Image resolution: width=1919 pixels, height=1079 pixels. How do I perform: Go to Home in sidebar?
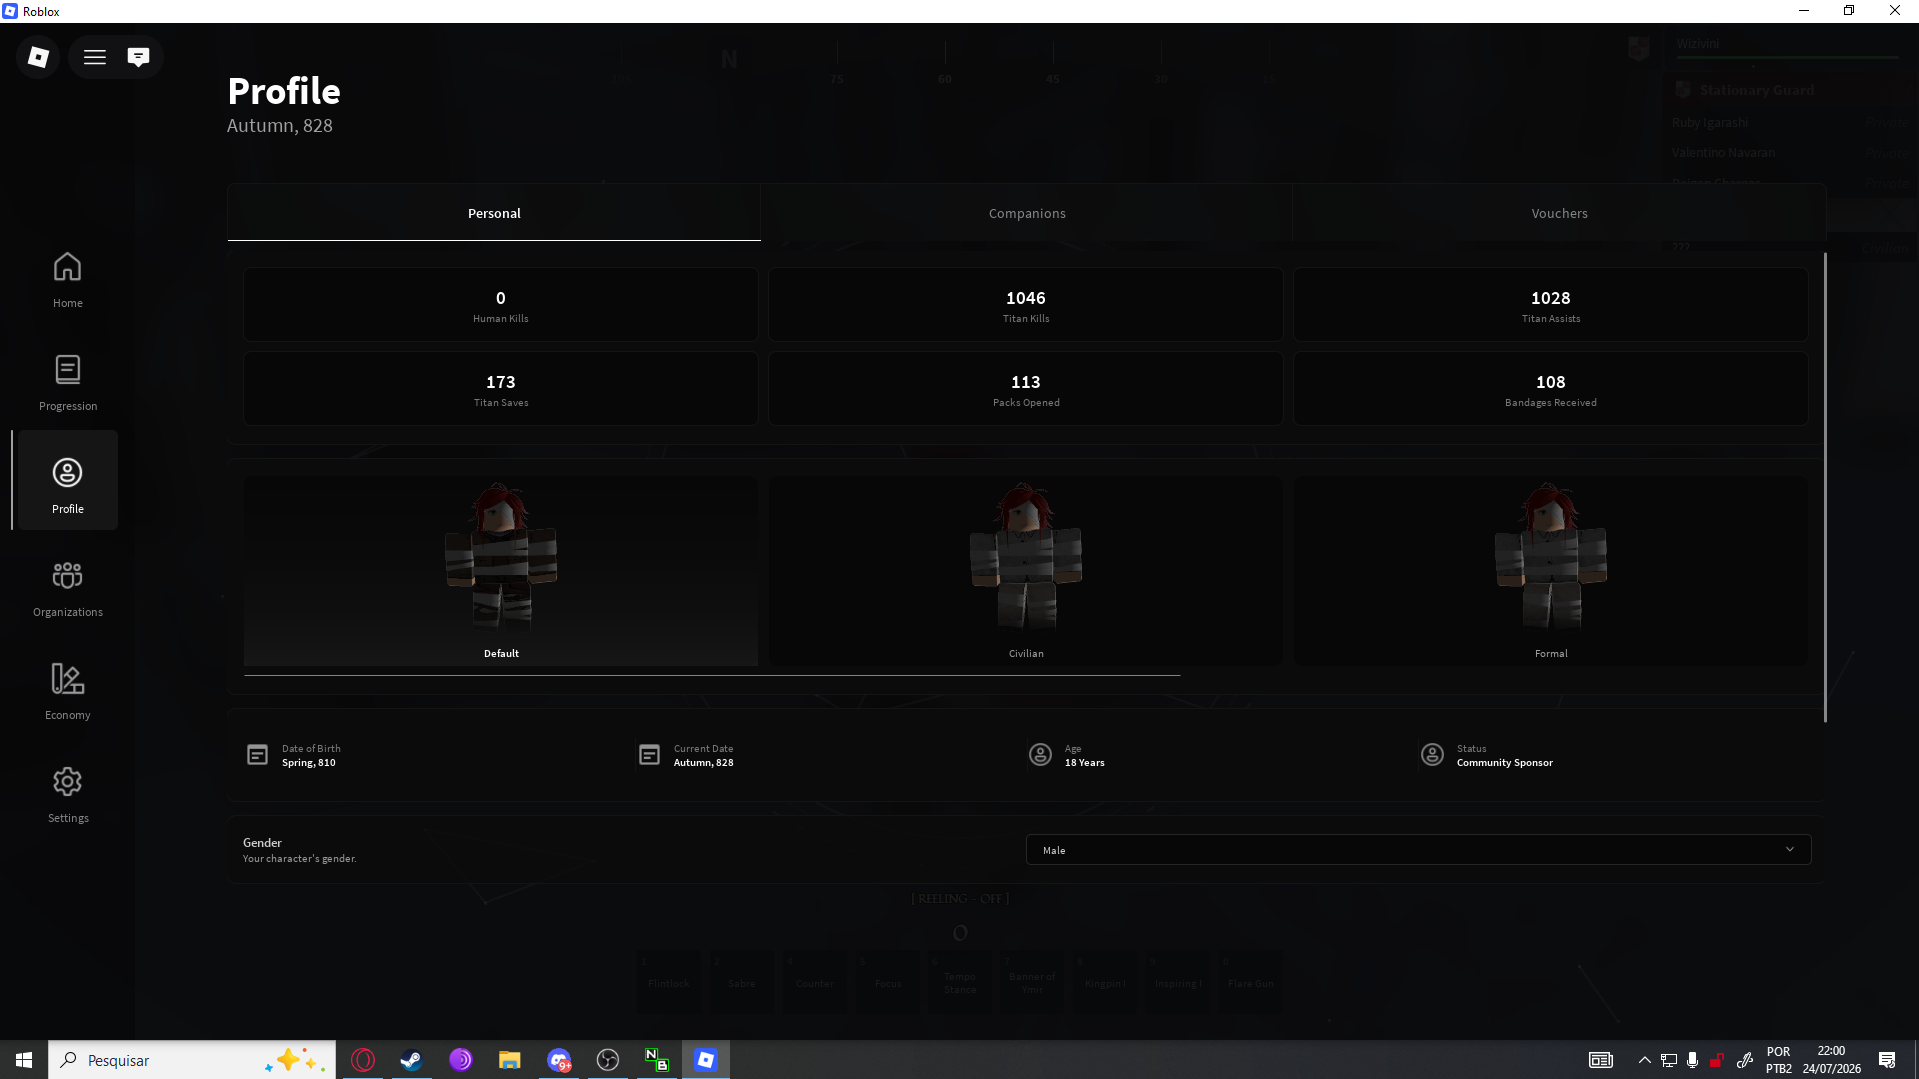click(x=68, y=279)
